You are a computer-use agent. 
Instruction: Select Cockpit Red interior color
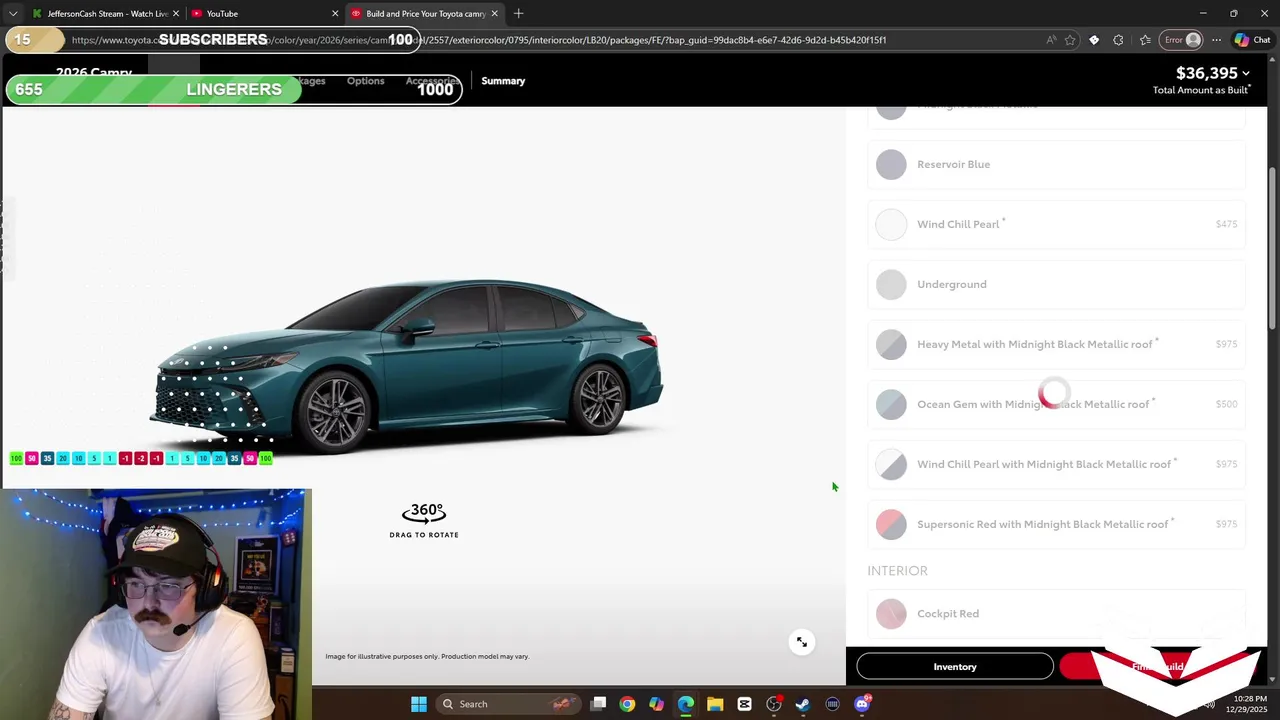tap(1056, 614)
